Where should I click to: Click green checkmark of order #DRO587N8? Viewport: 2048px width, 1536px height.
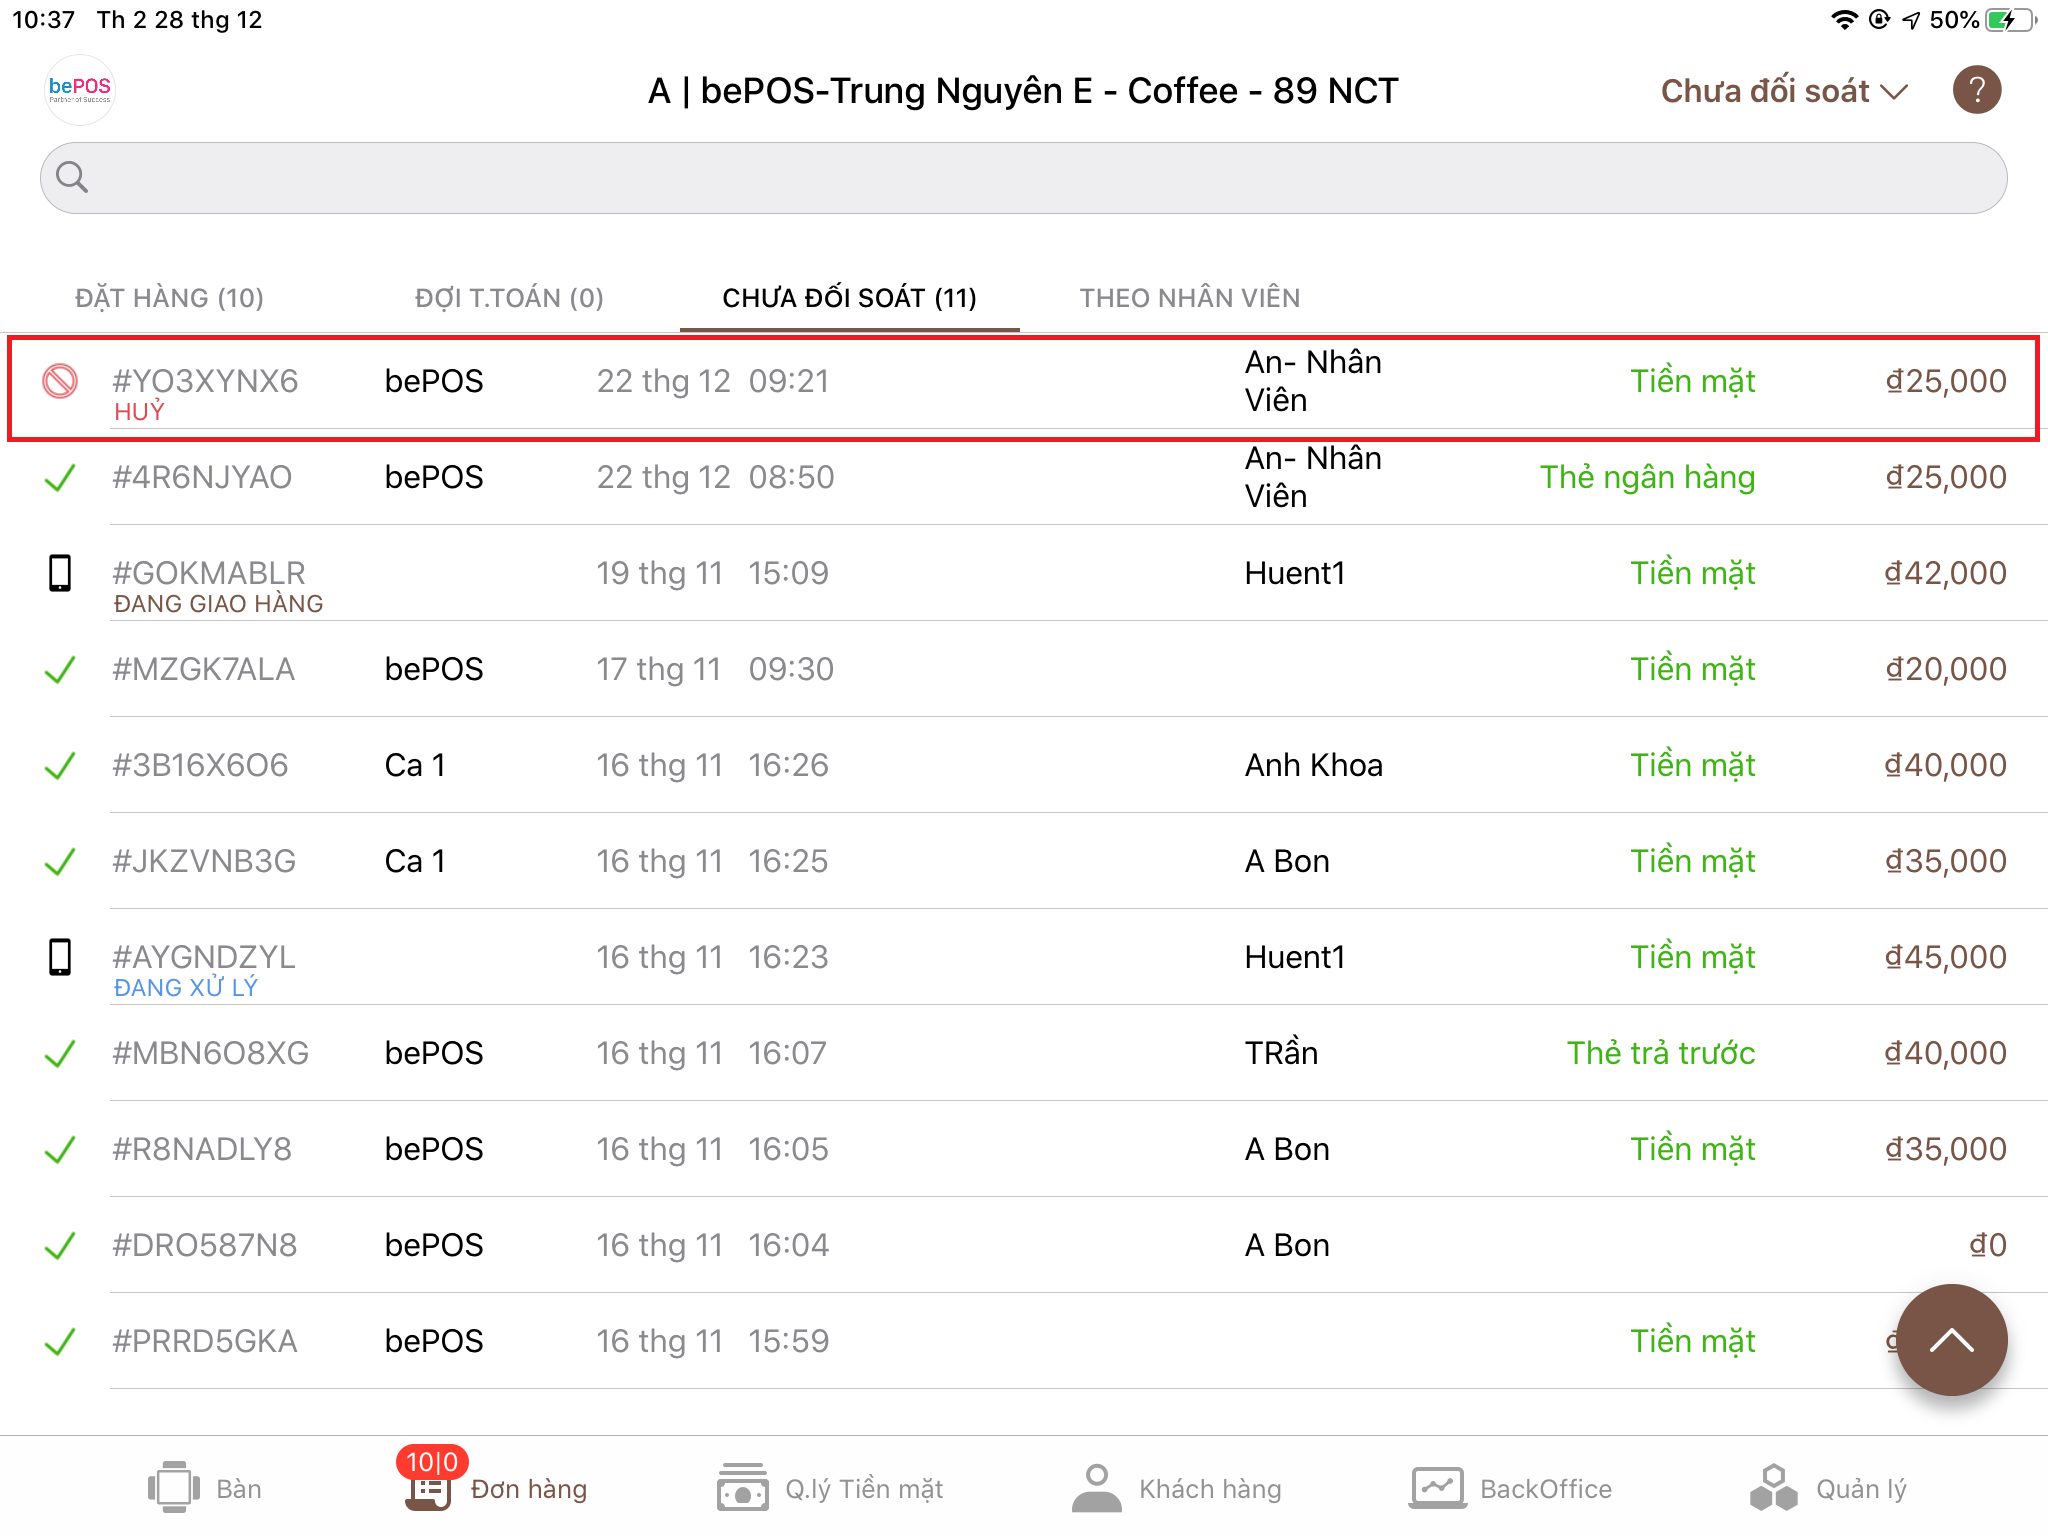(x=60, y=1245)
